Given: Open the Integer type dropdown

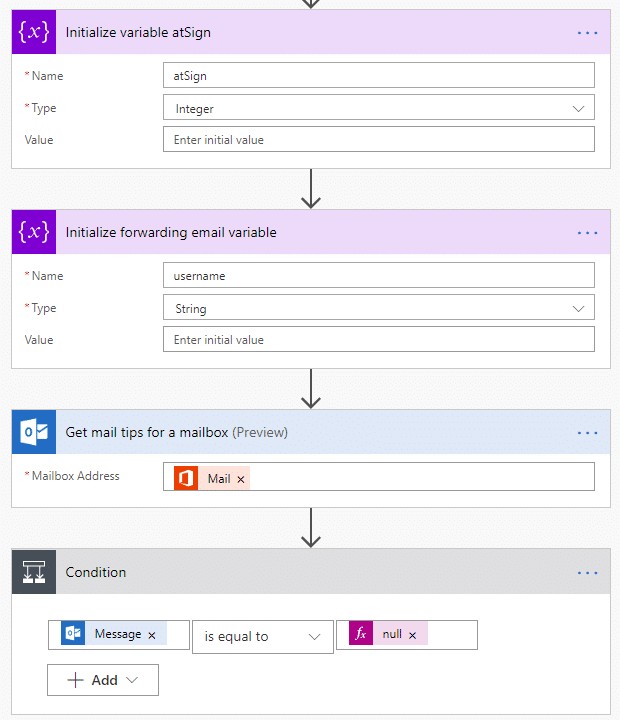Looking at the screenshot, I should click(379, 108).
